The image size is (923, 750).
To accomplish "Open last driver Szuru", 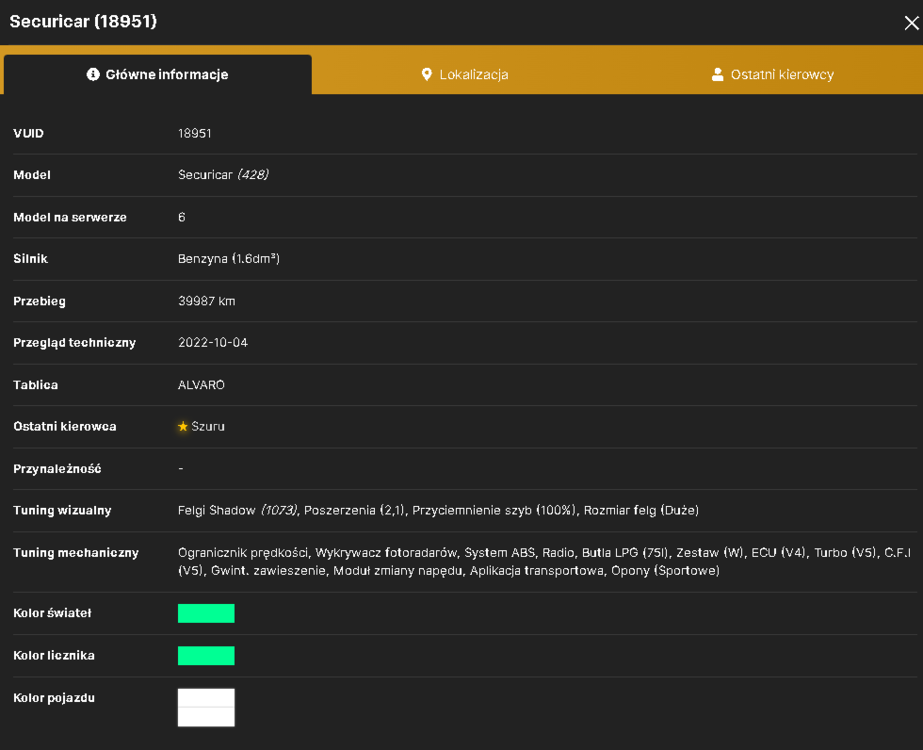I will 208,426.
